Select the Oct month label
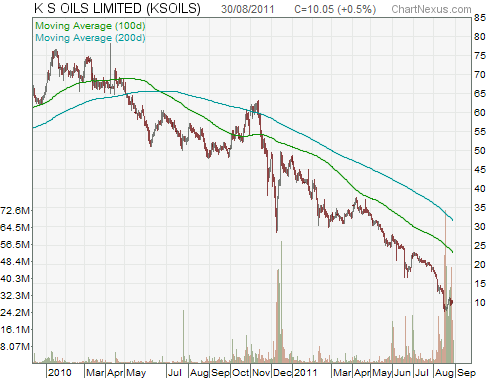The image size is (498, 378). click(240, 372)
